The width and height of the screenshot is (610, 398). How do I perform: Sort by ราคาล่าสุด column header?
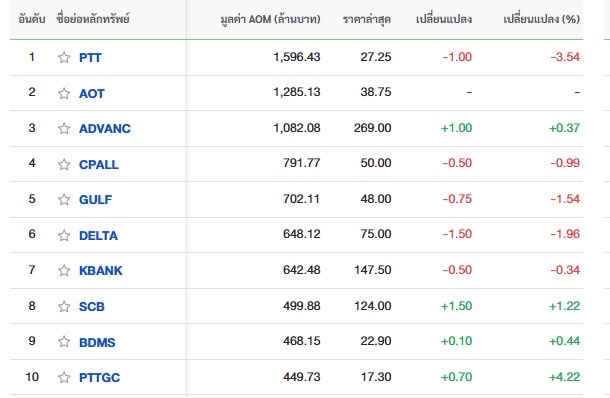(x=366, y=19)
